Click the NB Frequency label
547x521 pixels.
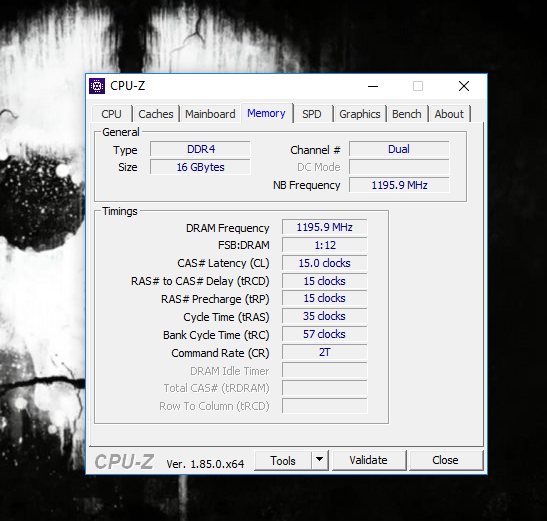click(307, 185)
